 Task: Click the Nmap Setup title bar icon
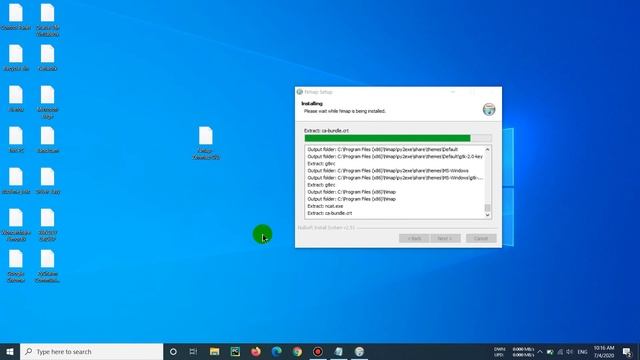tap(300, 92)
